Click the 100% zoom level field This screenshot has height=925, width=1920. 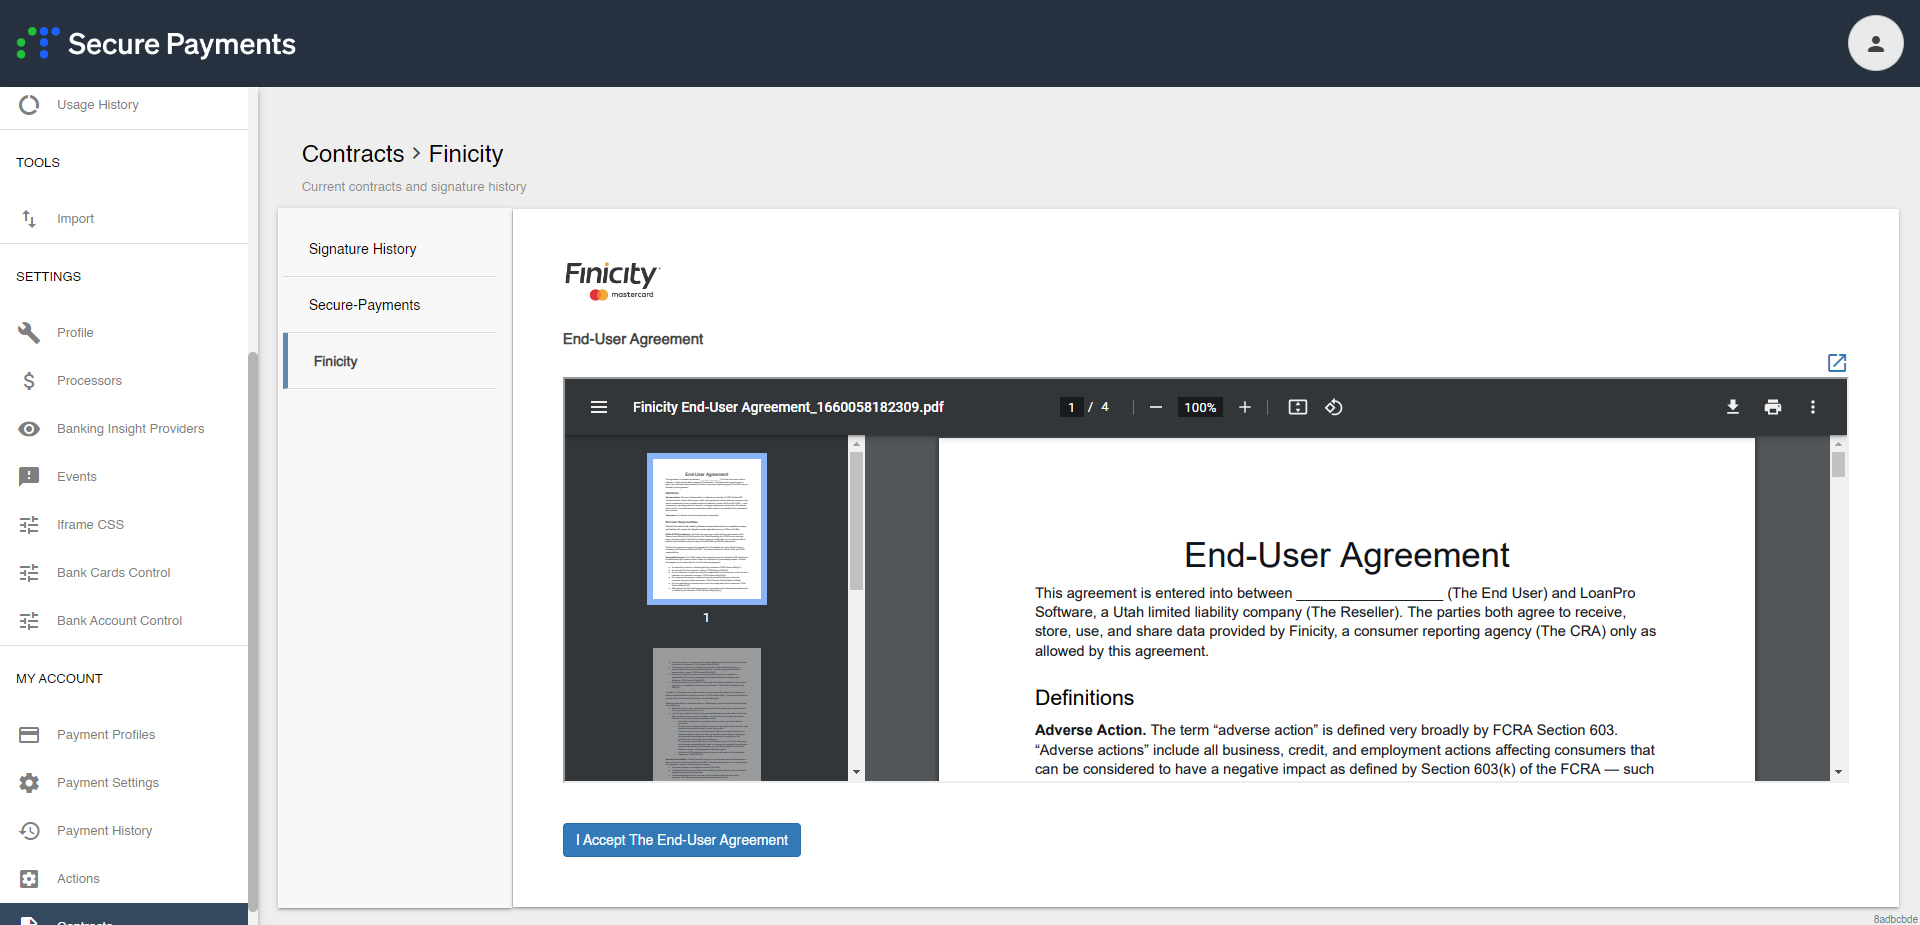tap(1200, 407)
